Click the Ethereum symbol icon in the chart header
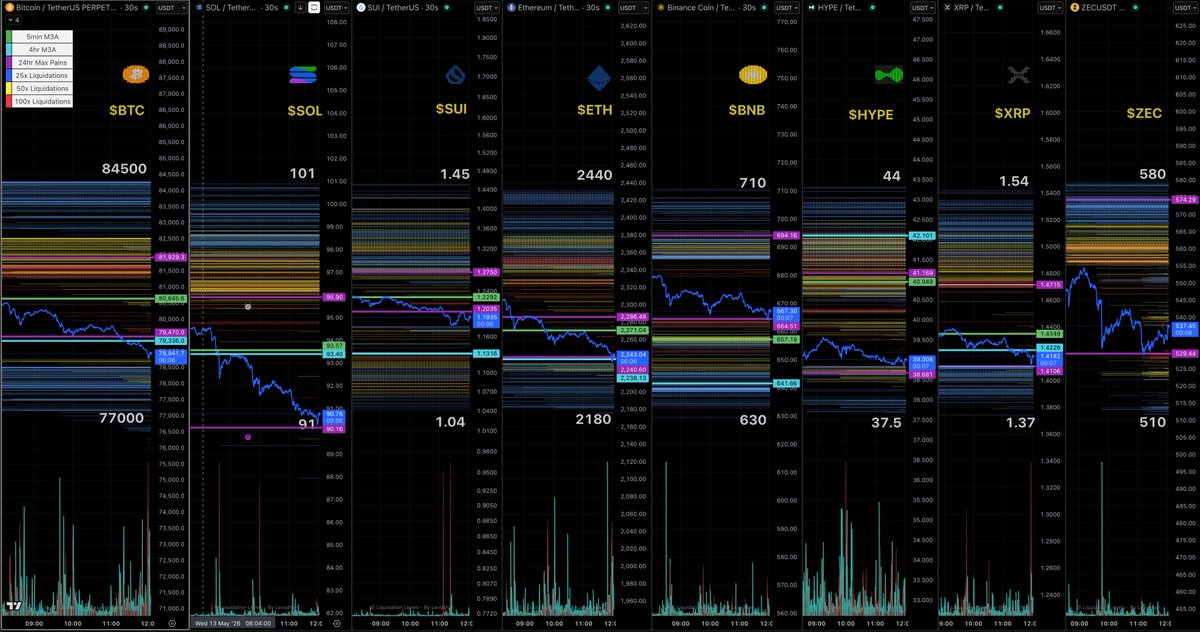Image resolution: width=1200 pixels, height=632 pixels. point(511,7)
